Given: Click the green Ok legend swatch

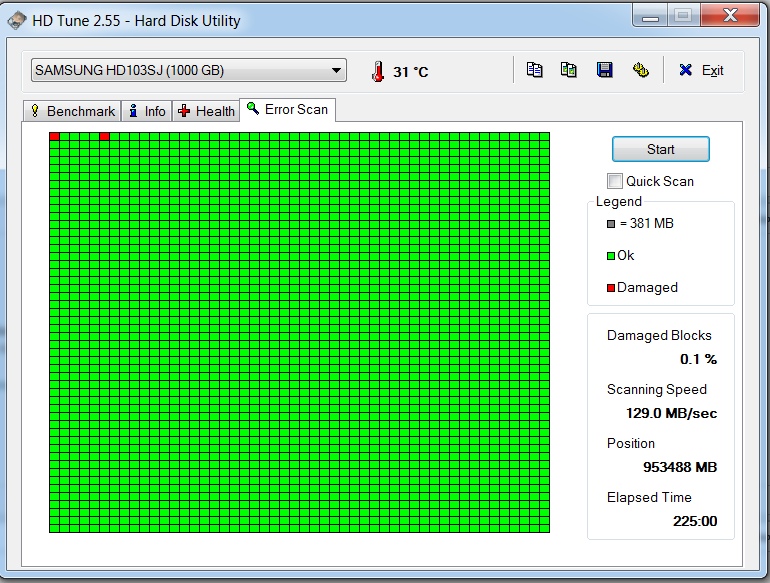Looking at the screenshot, I should pyautogui.click(x=611, y=256).
